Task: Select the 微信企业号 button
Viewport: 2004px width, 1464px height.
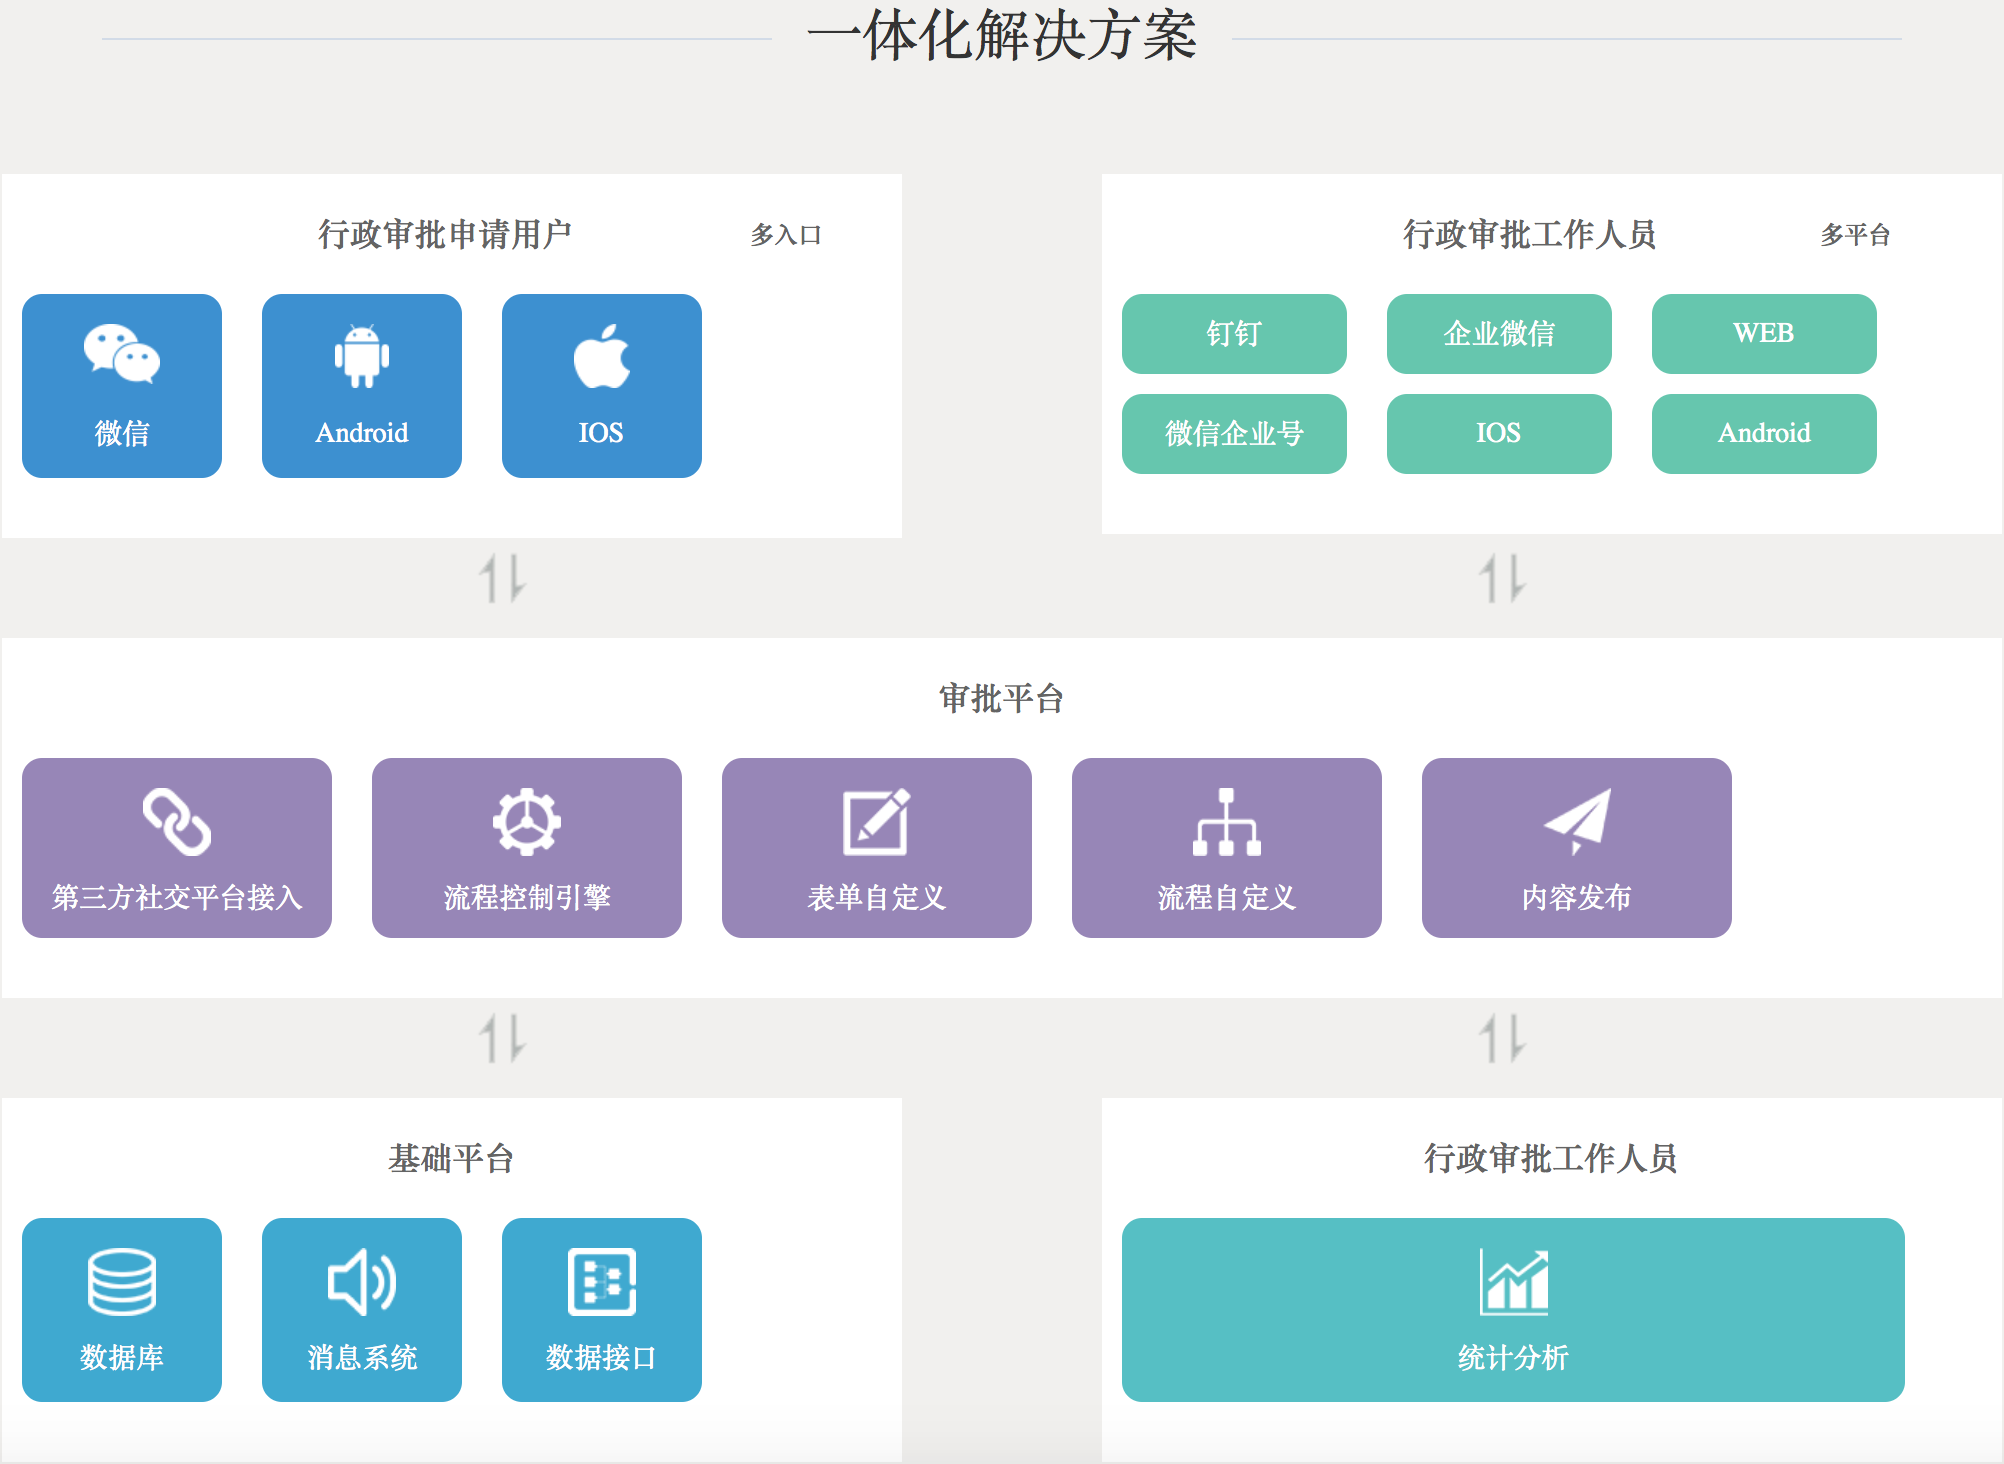Action: [x=1234, y=434]
